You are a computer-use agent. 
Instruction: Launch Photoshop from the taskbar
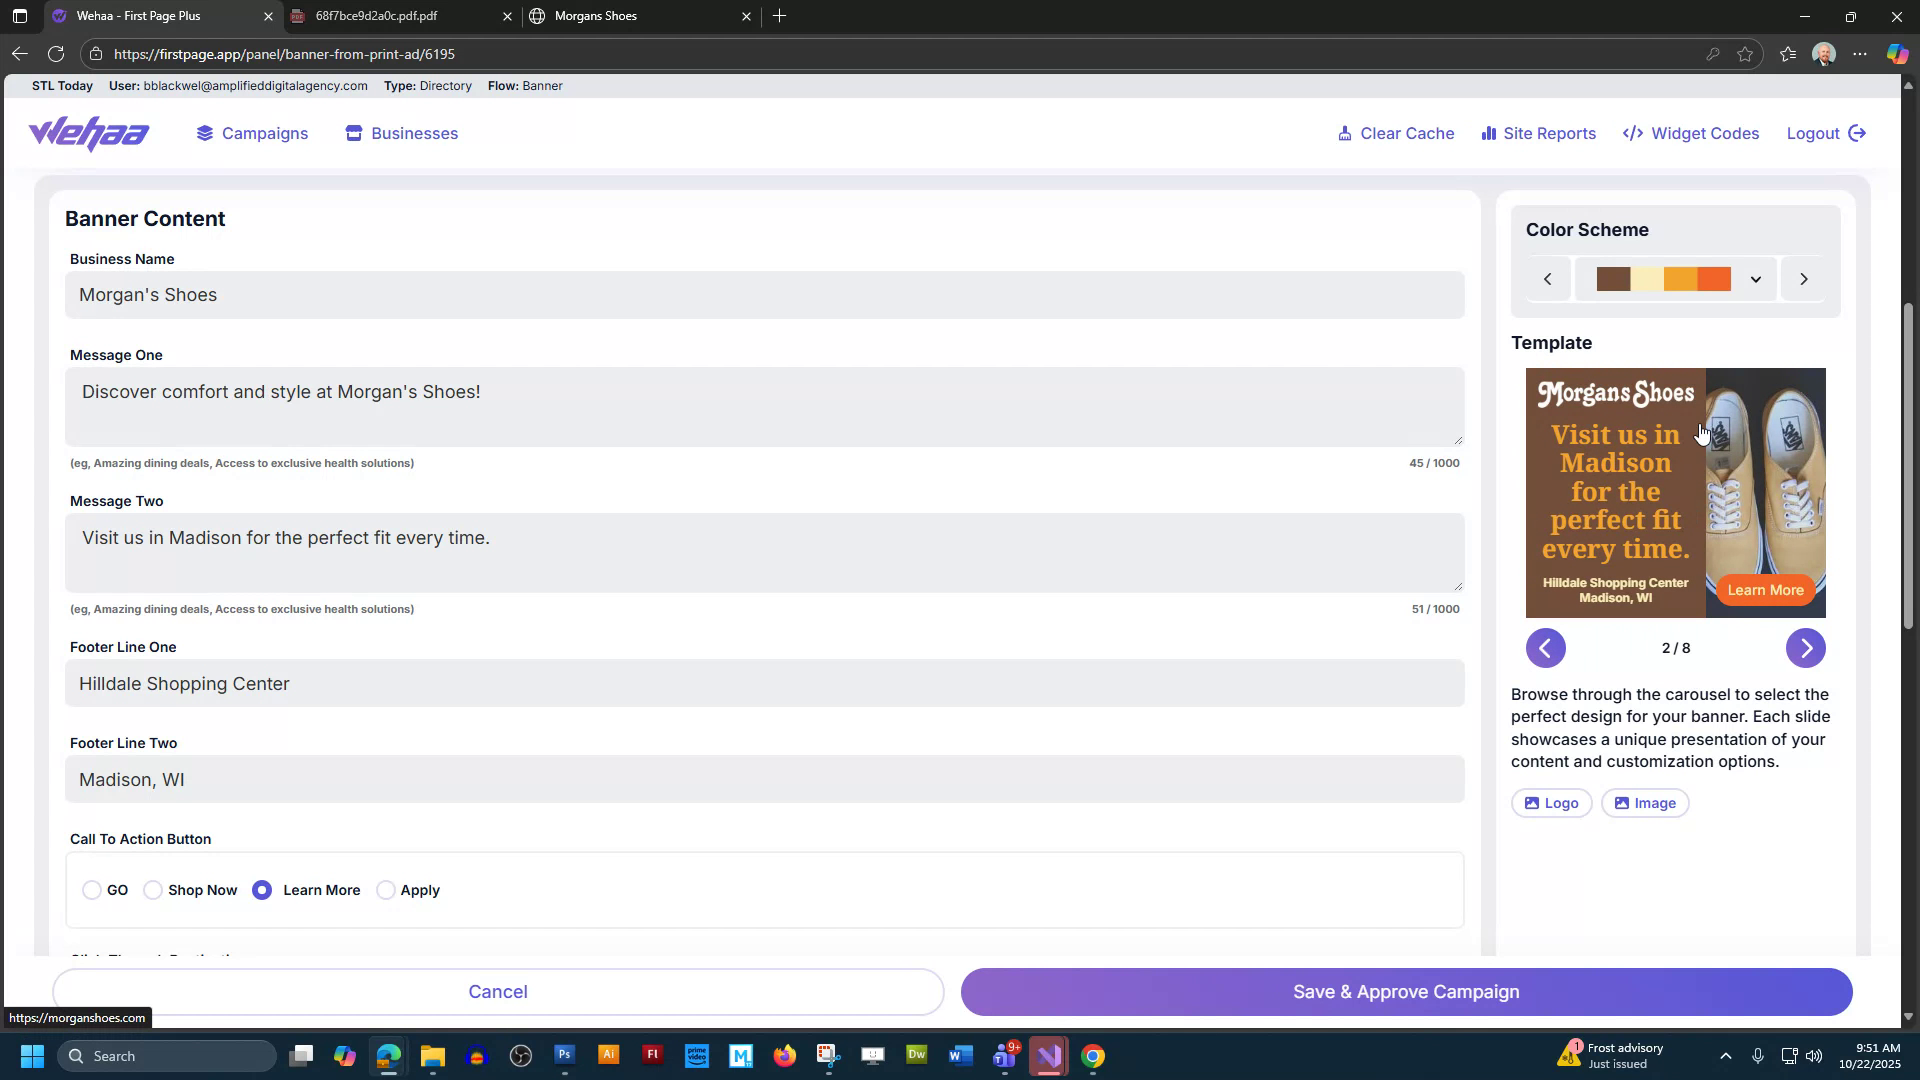point(564,1055)
